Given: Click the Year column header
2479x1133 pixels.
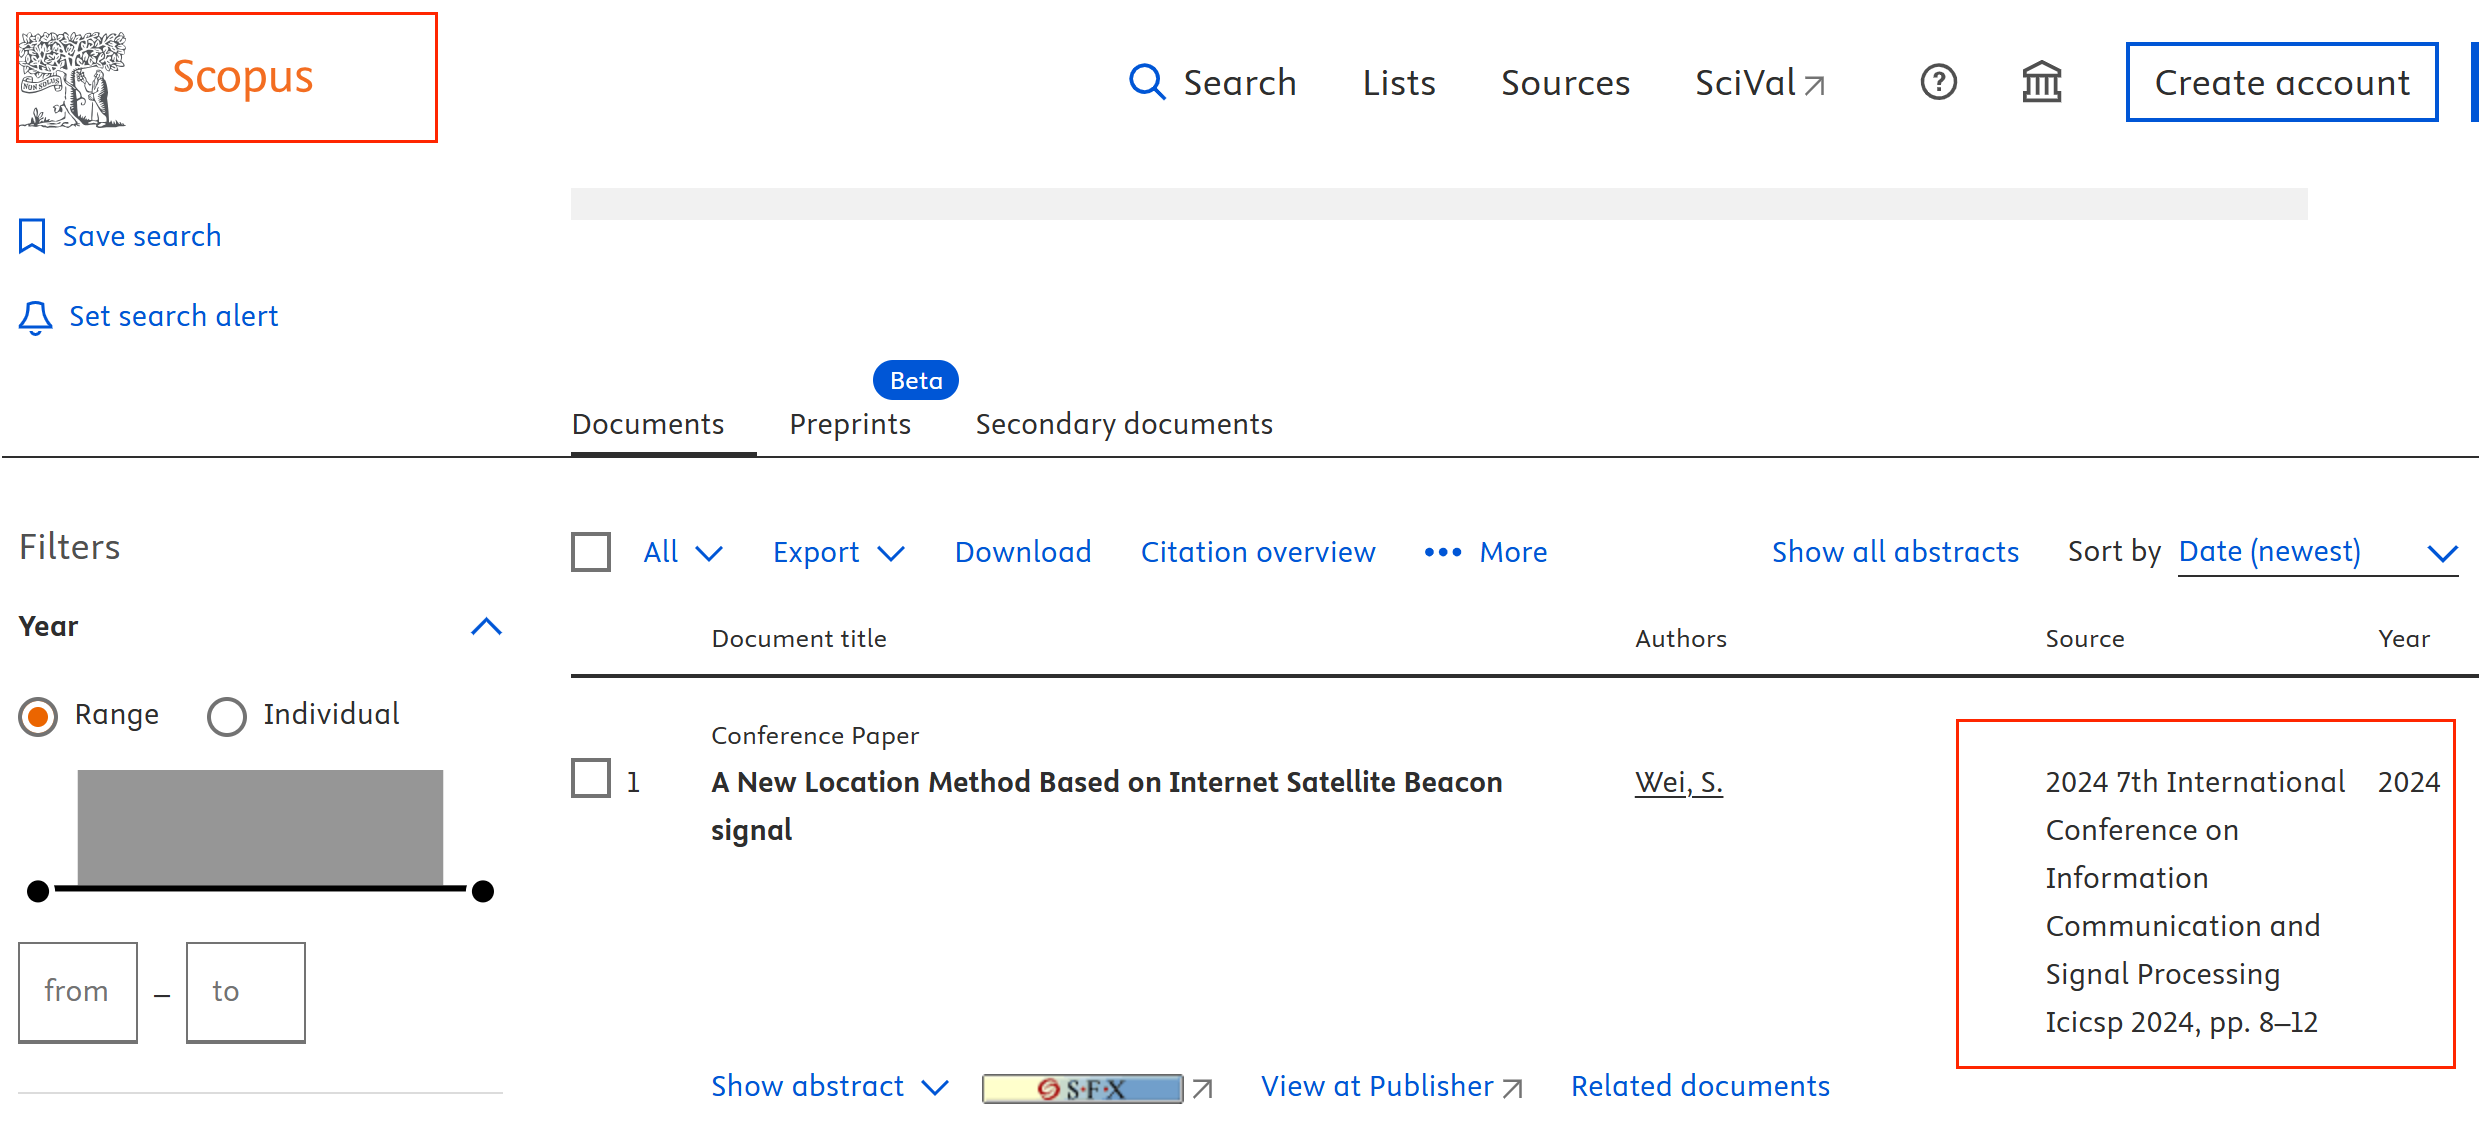Looking at the screenshot, I should tap(2404, 639).
